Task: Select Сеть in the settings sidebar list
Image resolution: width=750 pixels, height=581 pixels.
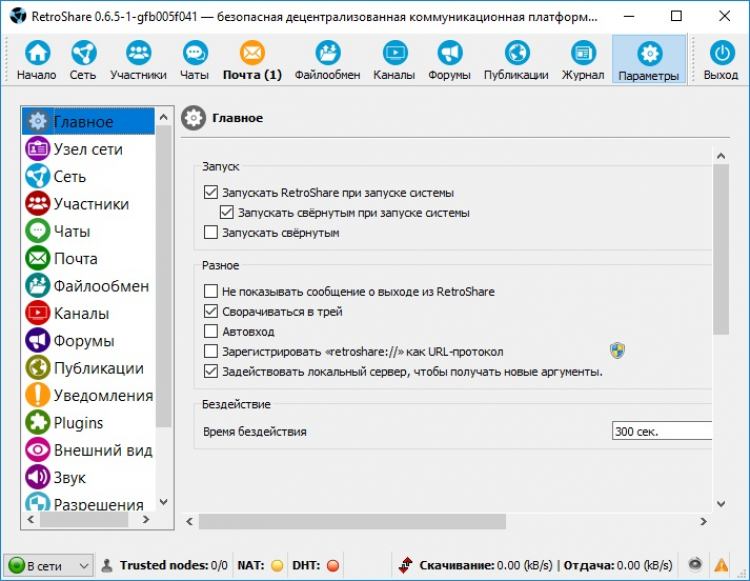Action: tap(88, 176)
